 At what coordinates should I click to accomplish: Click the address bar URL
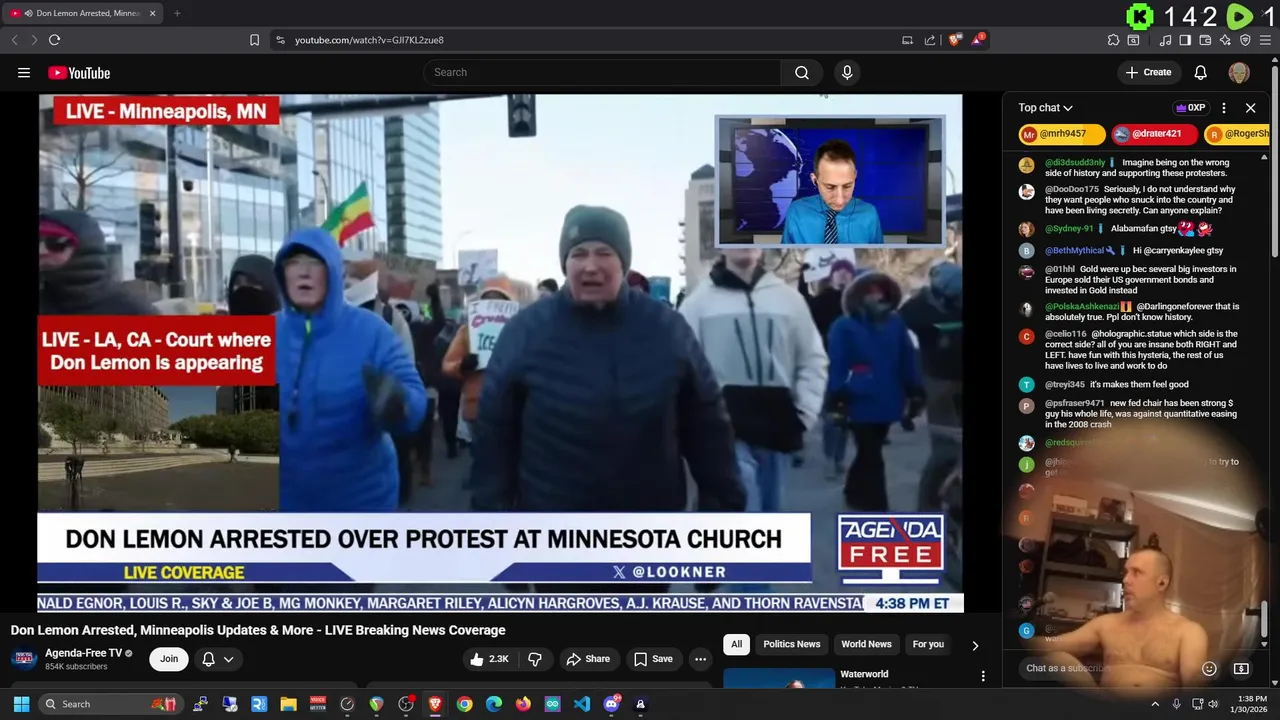point(369,40)
